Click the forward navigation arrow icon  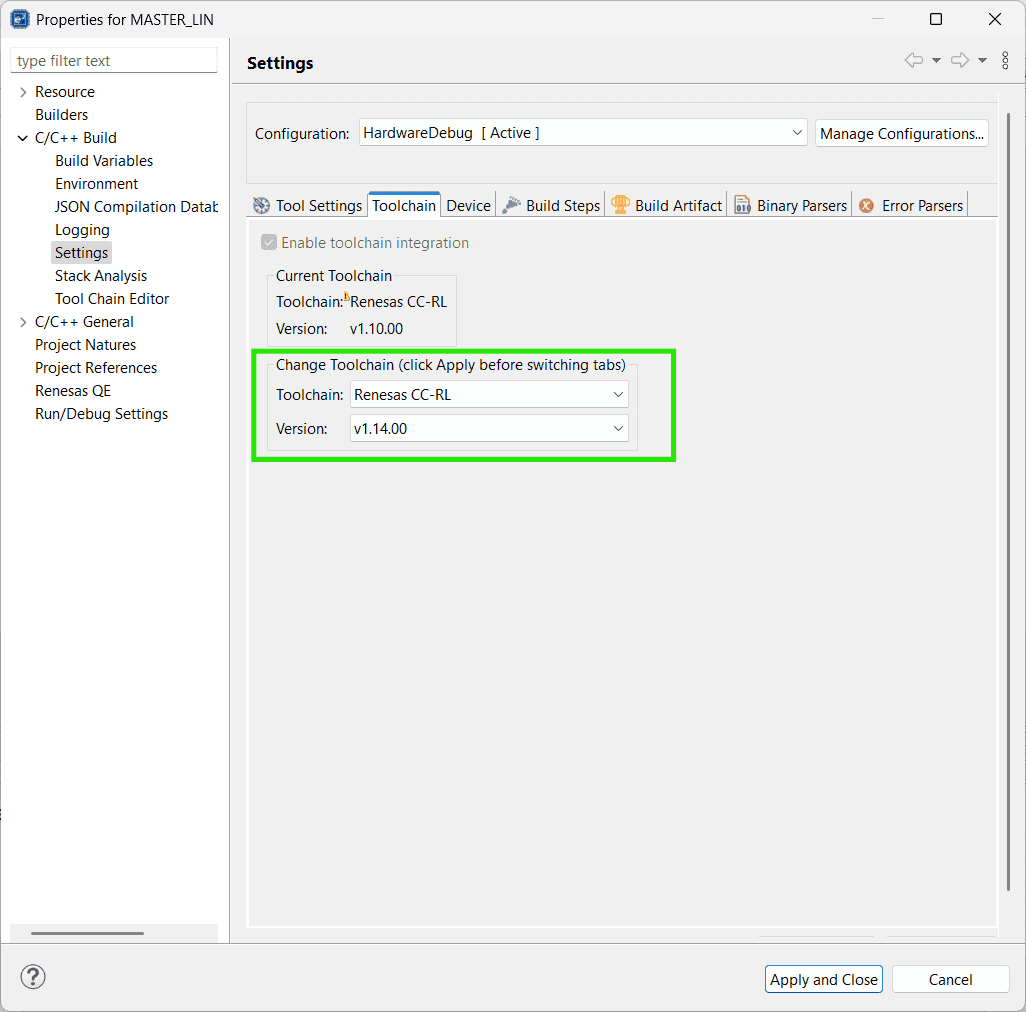pyautogui.click(x=959, y=61)
